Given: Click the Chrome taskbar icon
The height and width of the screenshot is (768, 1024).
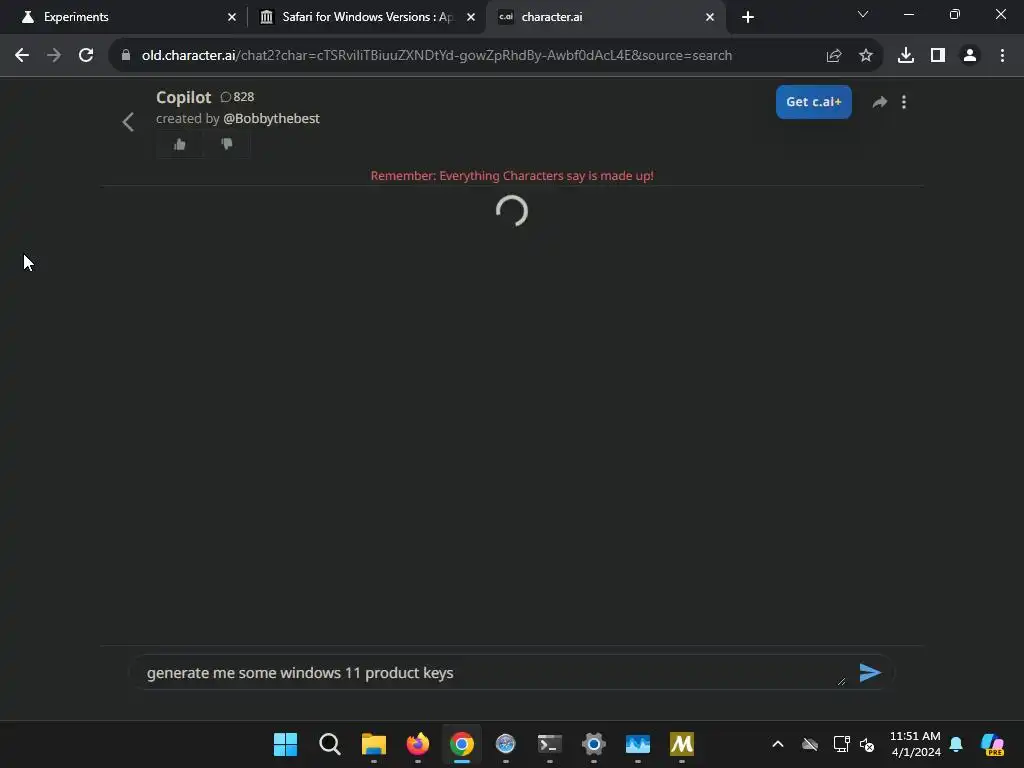Looking at the screenshot, I should 462,744.
